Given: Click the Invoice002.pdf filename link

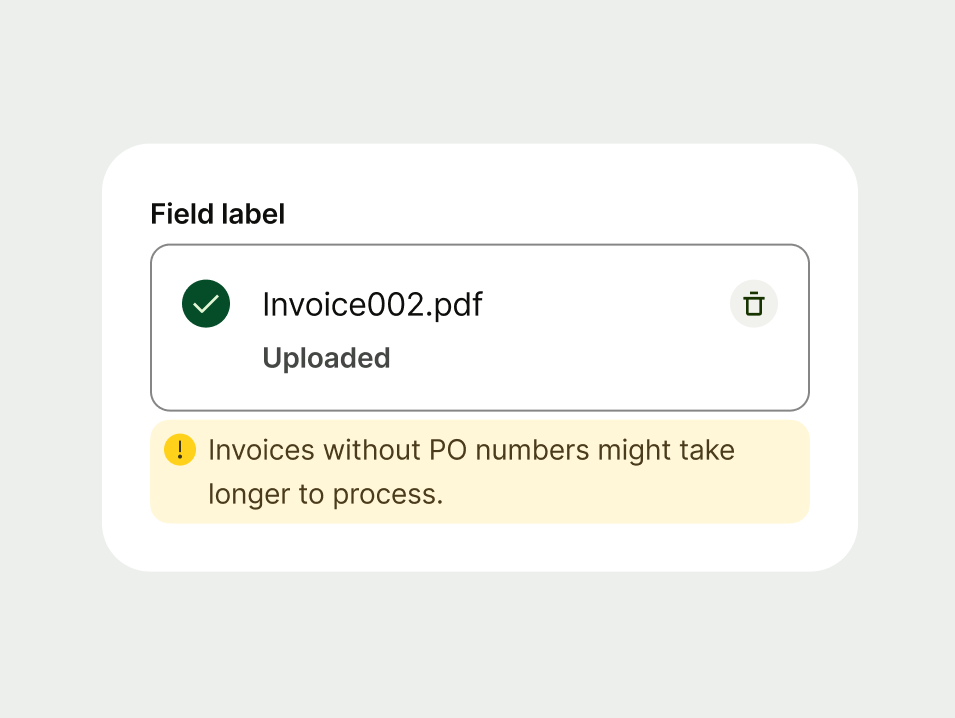Looking at the screenshot, I should [372, 304].
